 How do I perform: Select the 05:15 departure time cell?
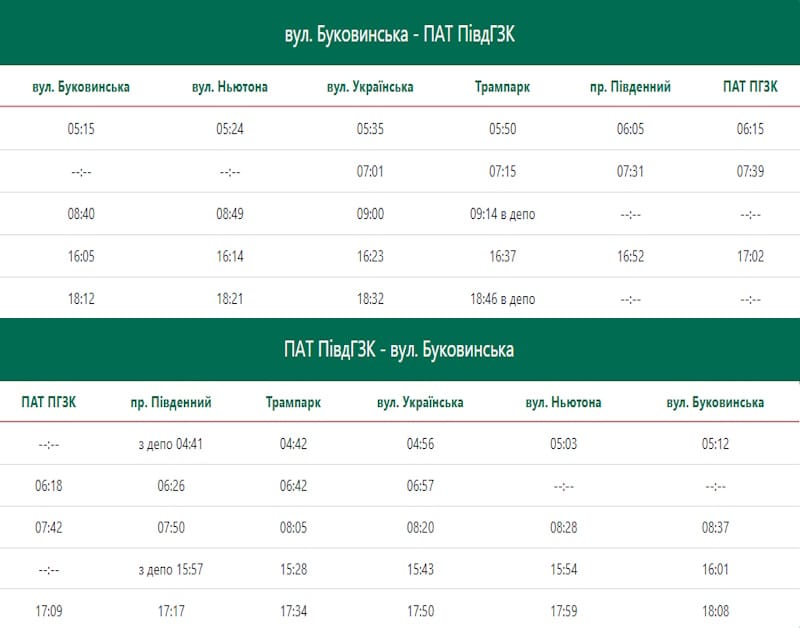(x=81, y=129)
